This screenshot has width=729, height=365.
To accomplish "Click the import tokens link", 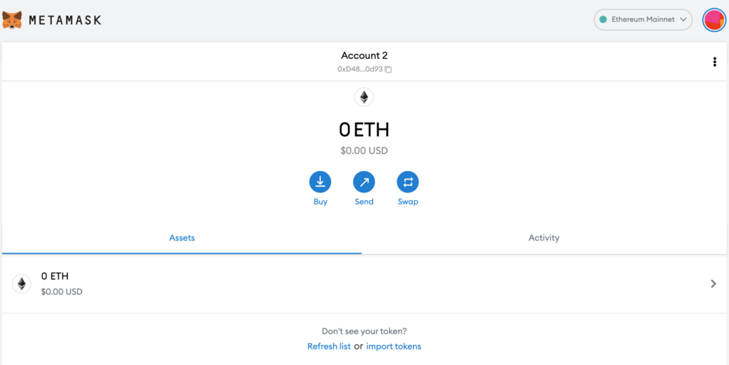I will (393, 346).
